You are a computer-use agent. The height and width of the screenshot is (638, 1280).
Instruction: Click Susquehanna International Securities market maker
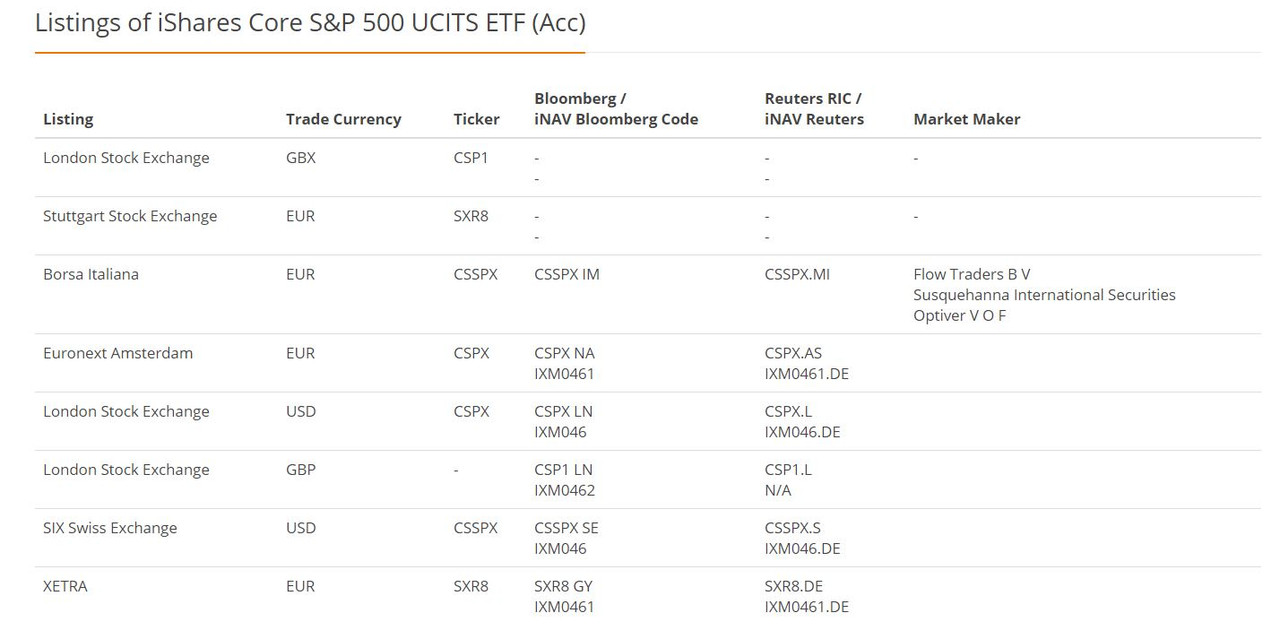[1044, 295]
